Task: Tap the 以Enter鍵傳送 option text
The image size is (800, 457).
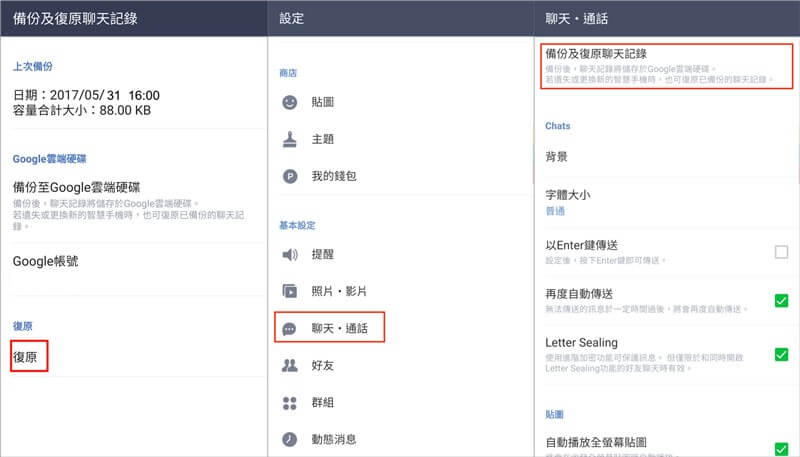Action: 581,245
